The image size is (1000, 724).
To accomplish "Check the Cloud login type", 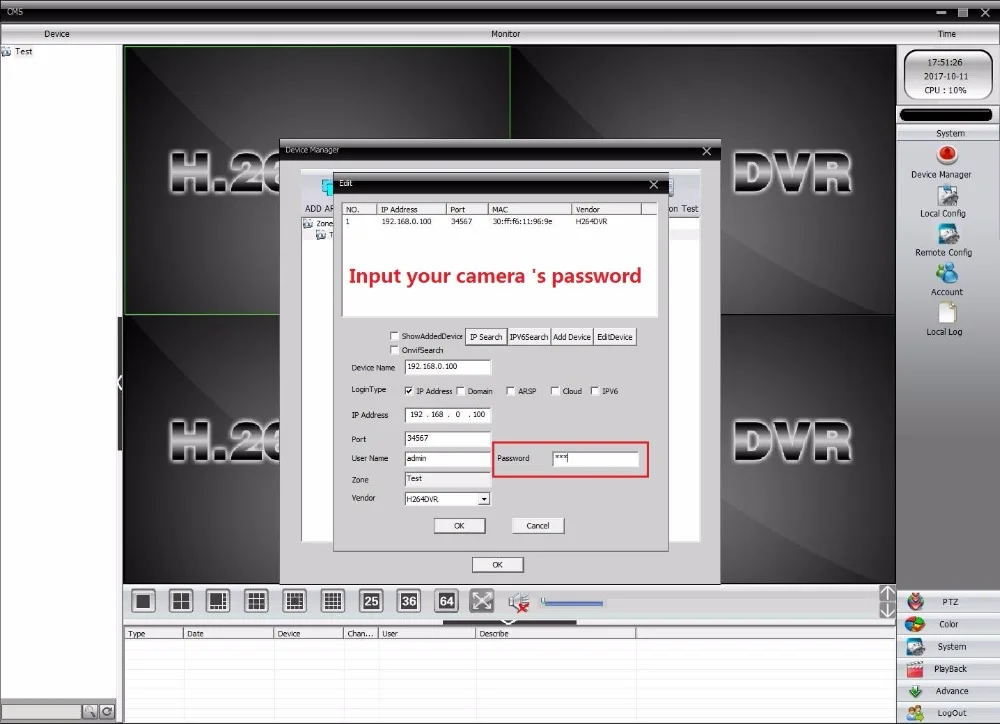I will (x=555, y=391).
